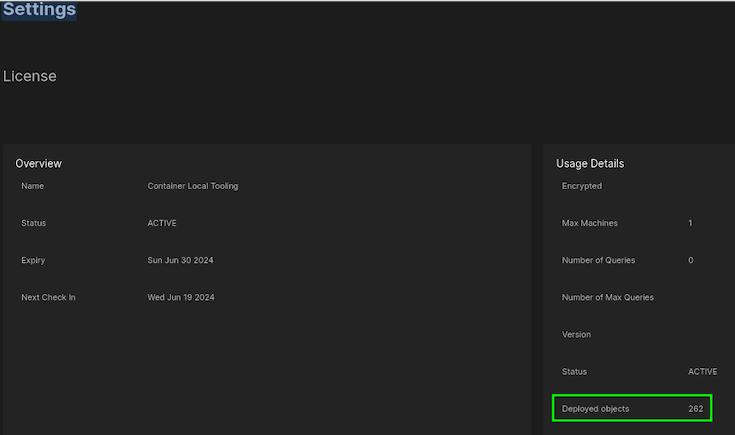This screenshot has height=435, width=735.
Task: Select the Deployed objects count 262
Action: pos(696,409)
